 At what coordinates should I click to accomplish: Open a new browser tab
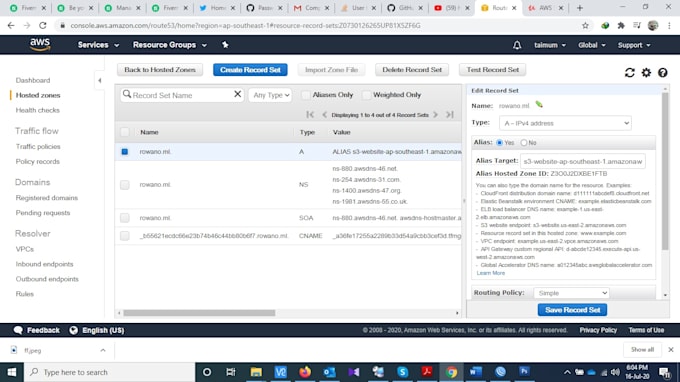coord(579,8)
